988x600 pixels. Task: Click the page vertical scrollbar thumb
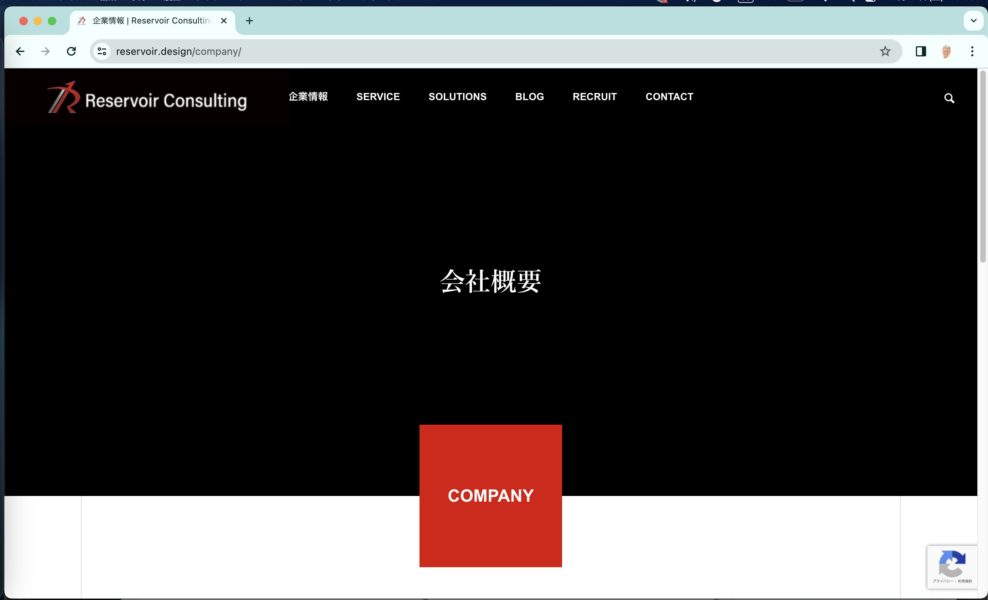point(982,166)
